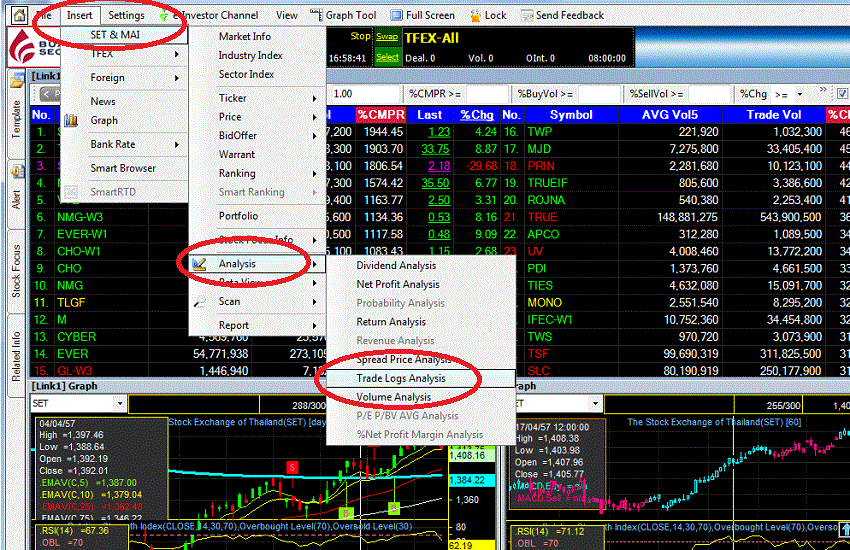Click the Home icon in the menu bar
850x550 pixels.
tap(20, 15)
